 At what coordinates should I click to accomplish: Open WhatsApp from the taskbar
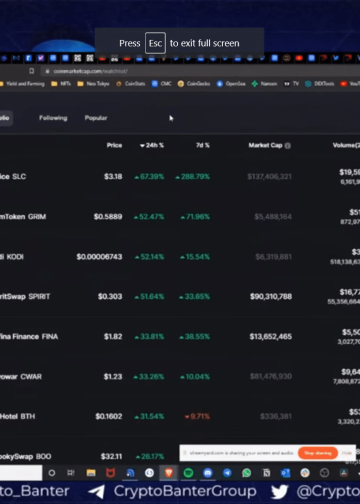pyautogui.click(x=247, y=473)
